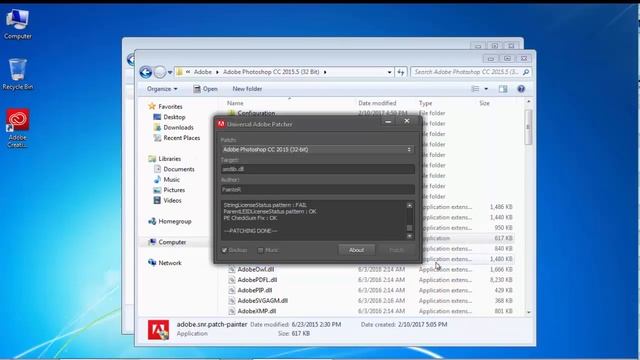Click the Homegroup icon in navigation pane
640x360 pixels.
152,221
